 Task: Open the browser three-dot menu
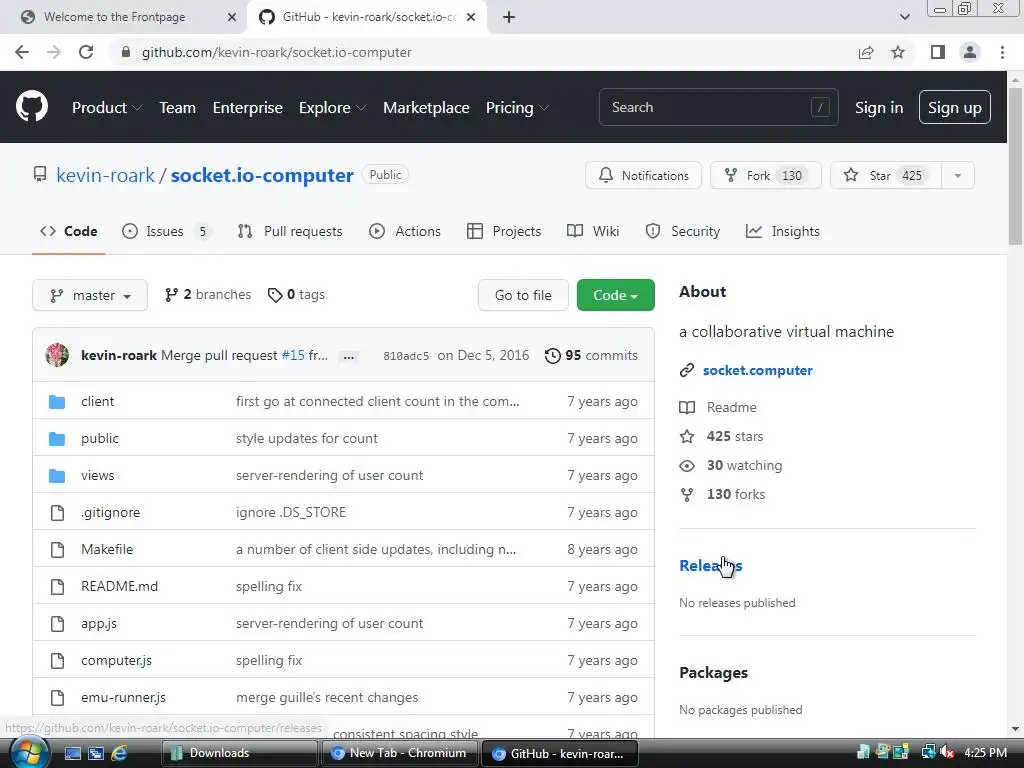1002,52
